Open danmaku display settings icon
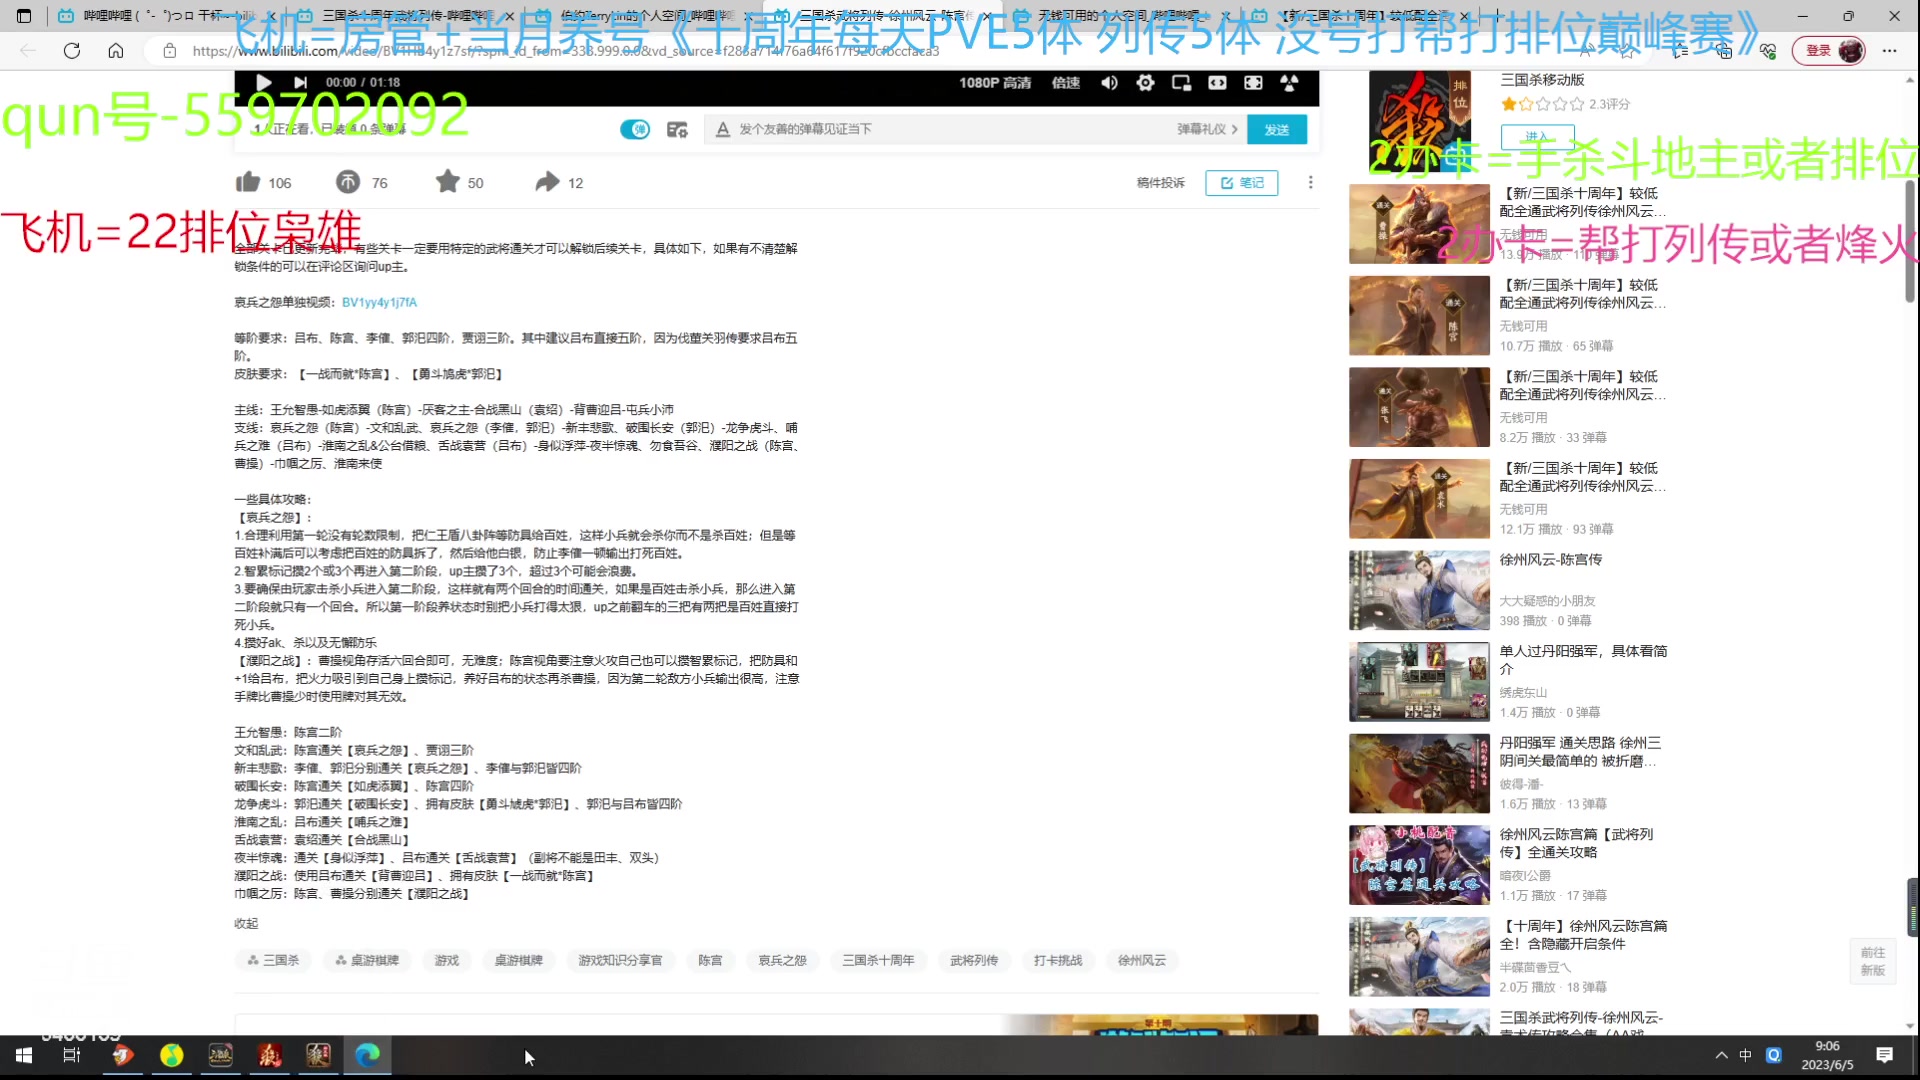This screenshot has height=1080, width=1920. [677, 129]
